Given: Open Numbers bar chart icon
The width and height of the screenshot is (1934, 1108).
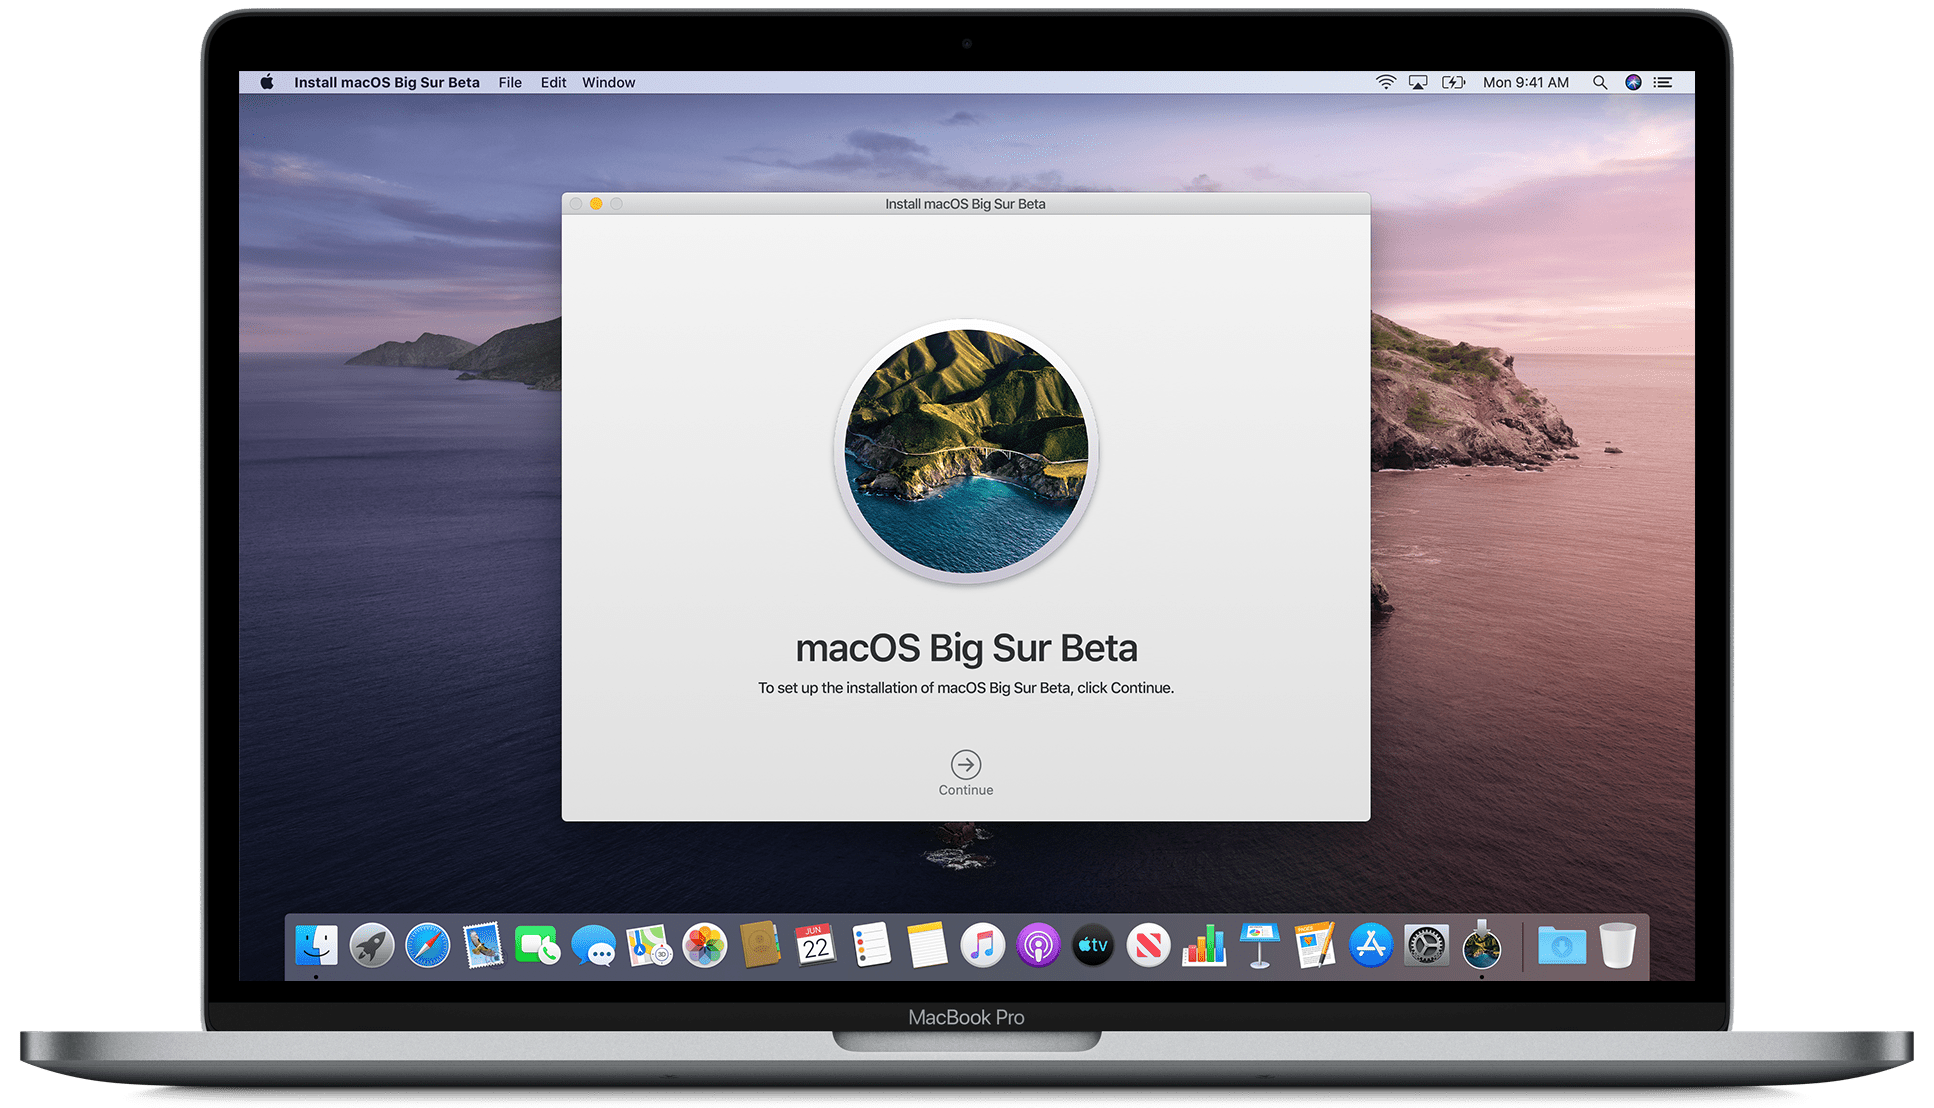Looking at the screenshot, I should (x=1204, y=945).
